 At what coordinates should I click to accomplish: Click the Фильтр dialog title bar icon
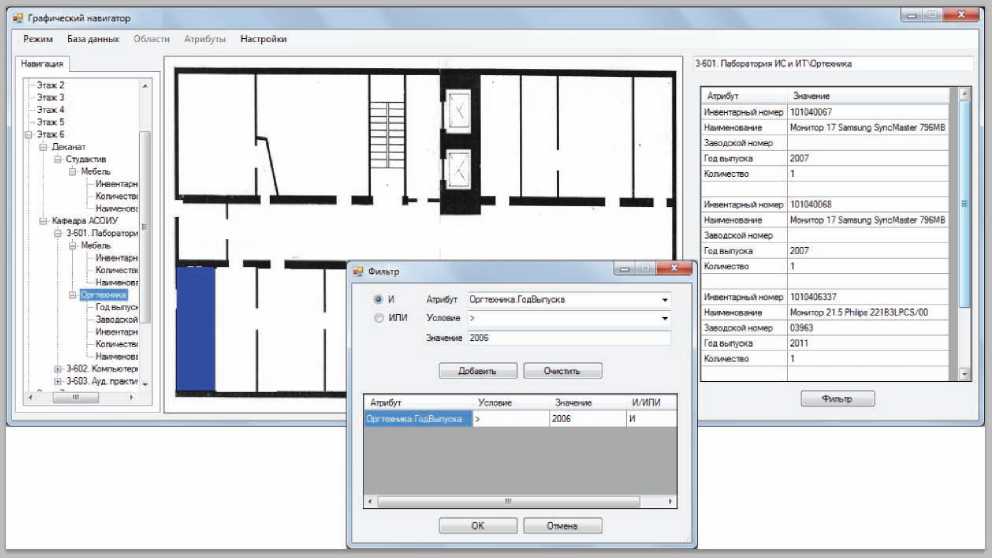[x=358, y=270]
